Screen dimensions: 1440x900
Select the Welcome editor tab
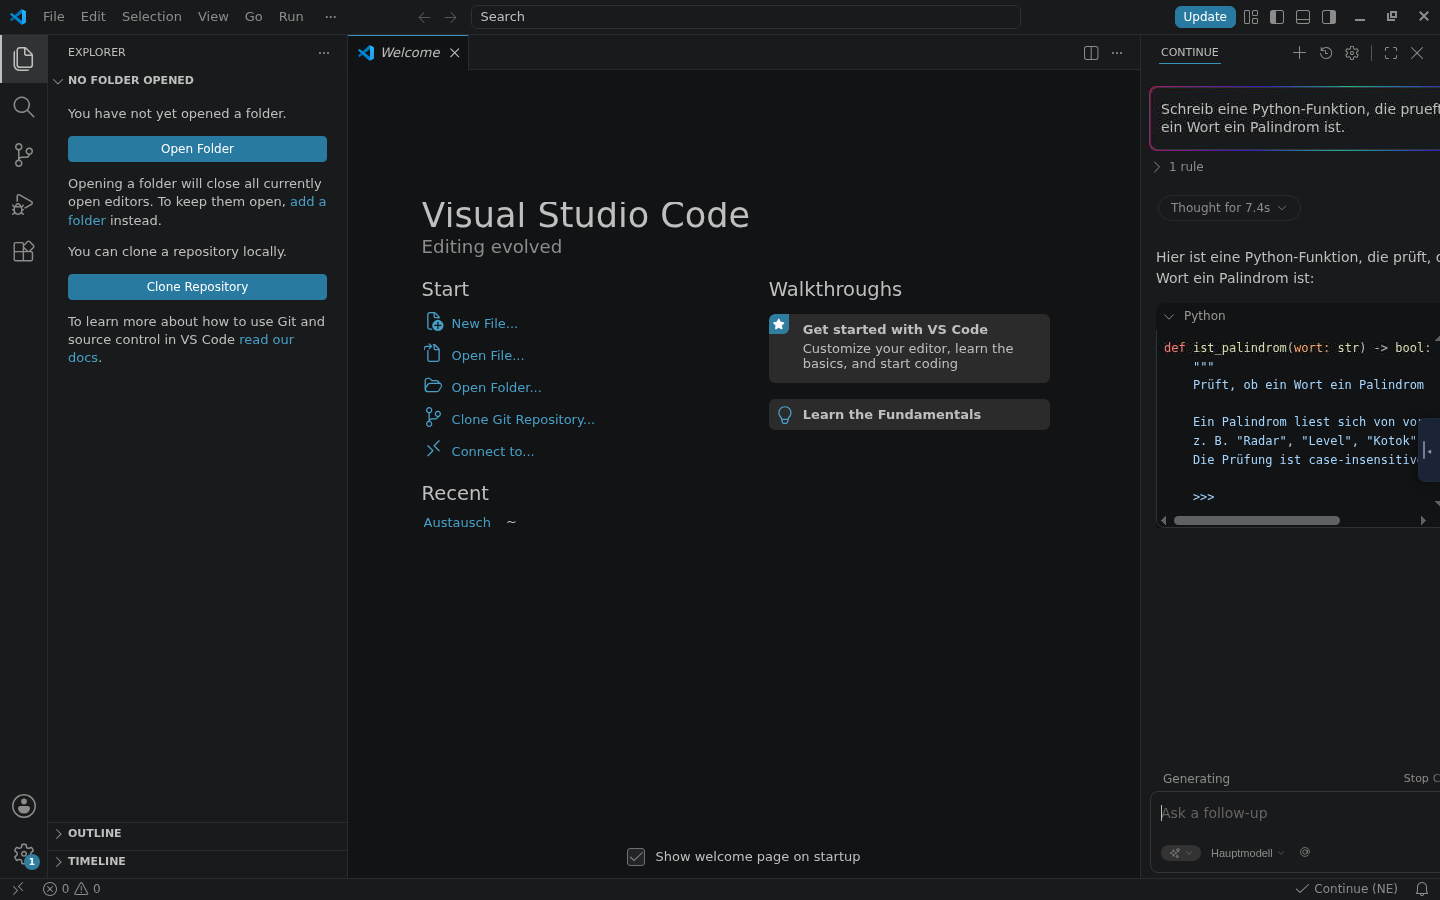click(409, 53)
